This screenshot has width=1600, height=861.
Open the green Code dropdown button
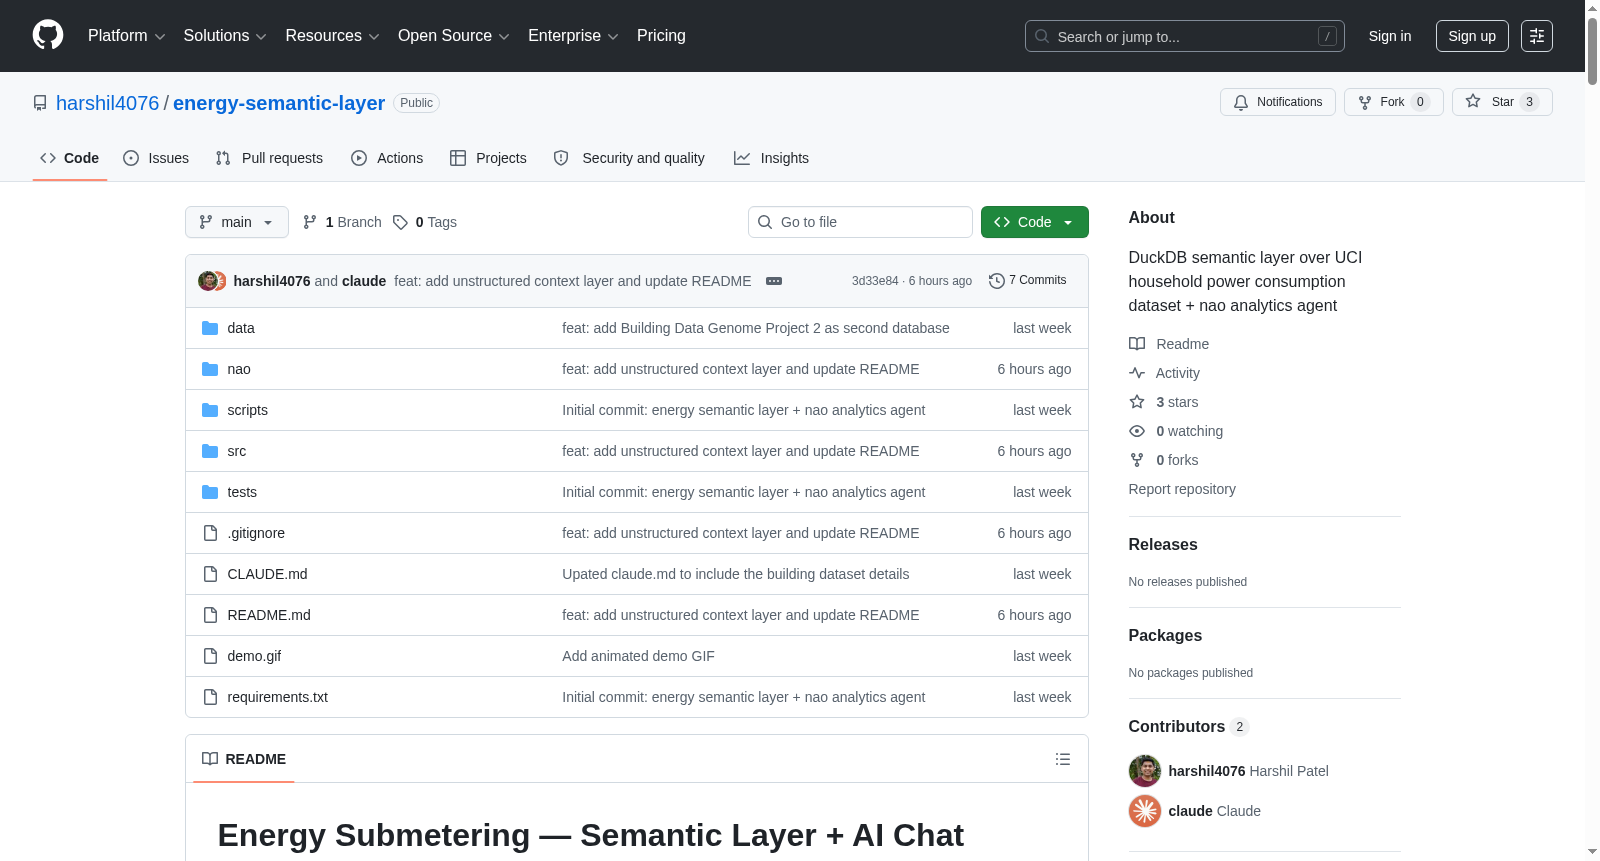tap(1034, 222)
